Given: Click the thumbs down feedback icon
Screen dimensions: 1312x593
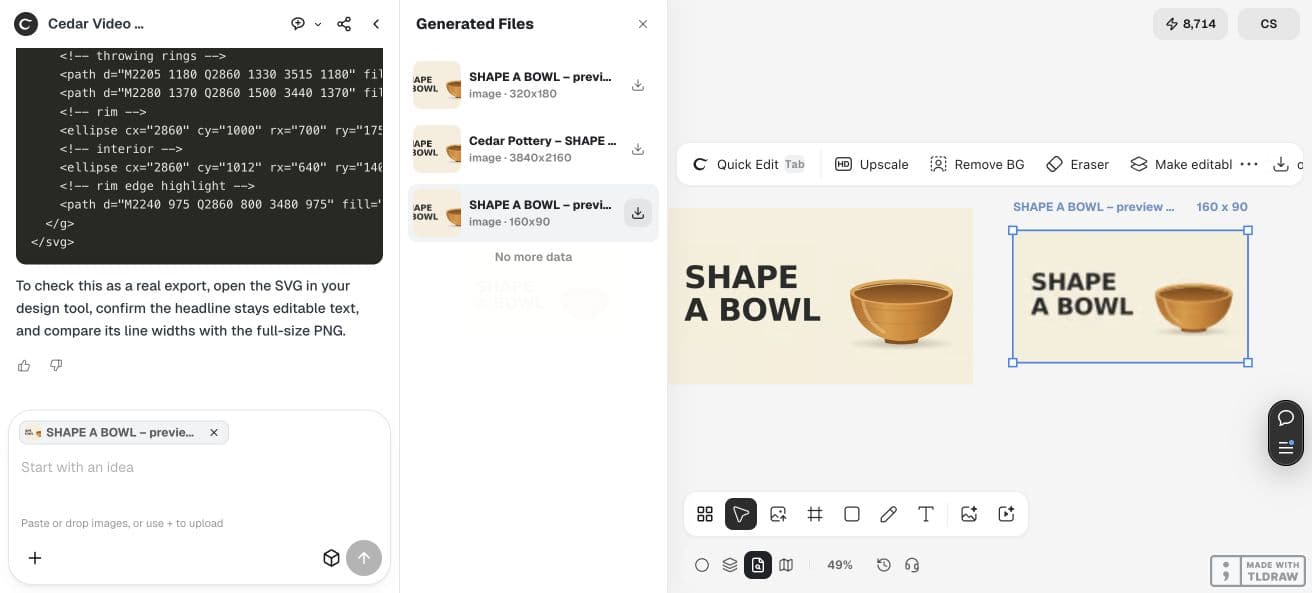Looking at the screenshot, I should [x=56, y=366].
